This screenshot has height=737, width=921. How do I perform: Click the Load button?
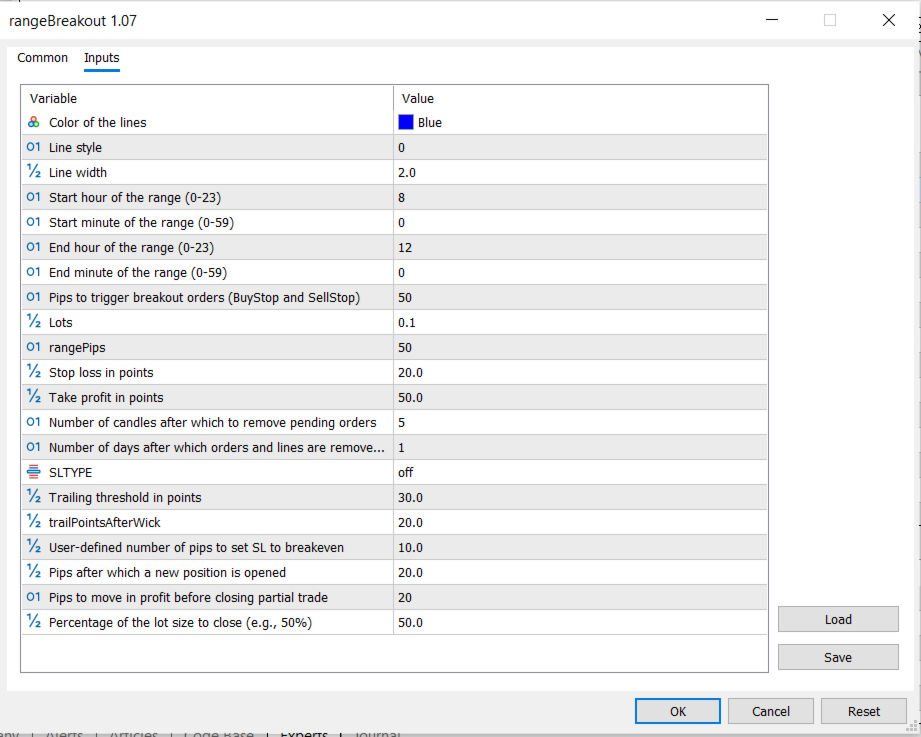(838, 620)
